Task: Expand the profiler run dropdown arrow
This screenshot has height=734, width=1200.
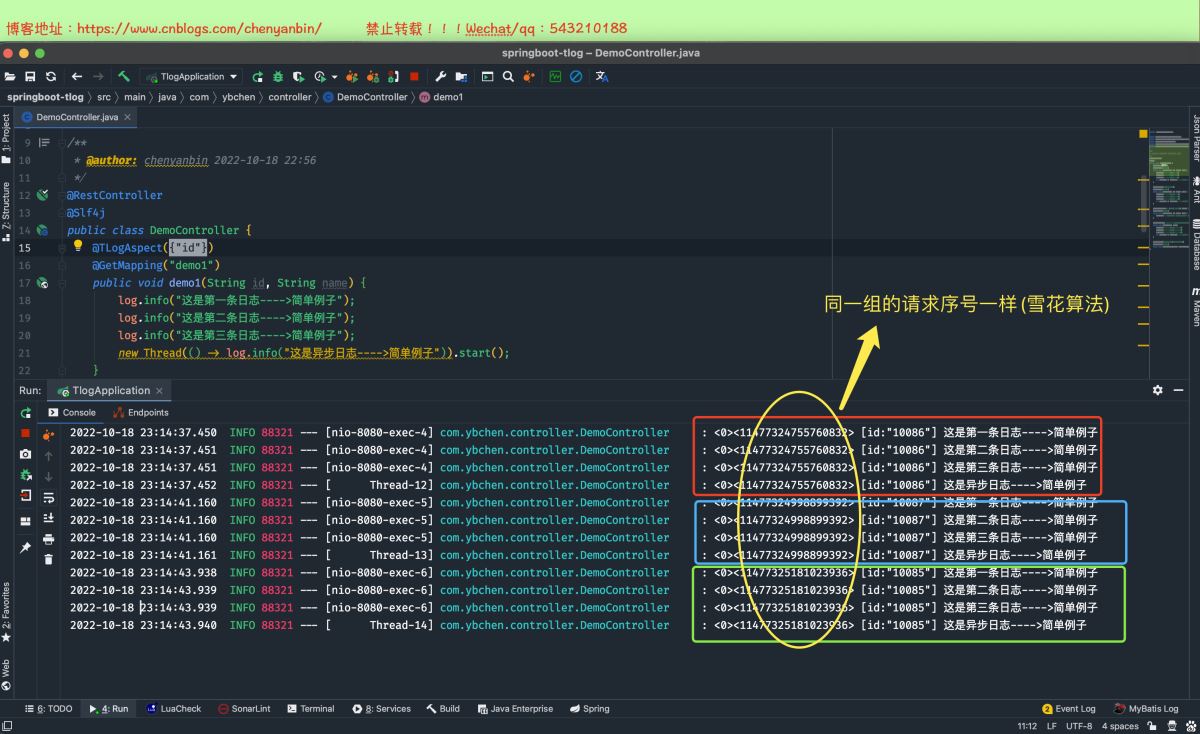Action: click(334, 77)
